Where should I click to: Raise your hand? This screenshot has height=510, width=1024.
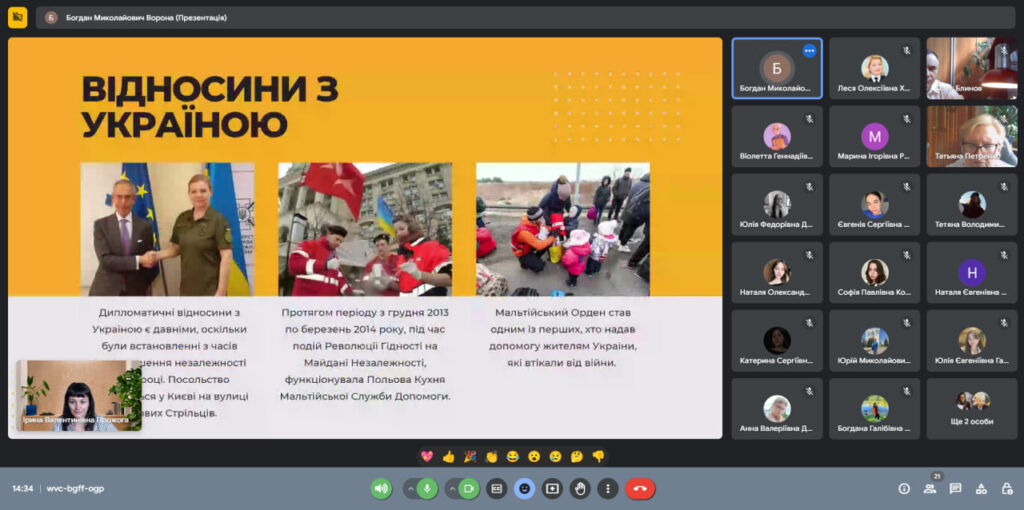580,489
